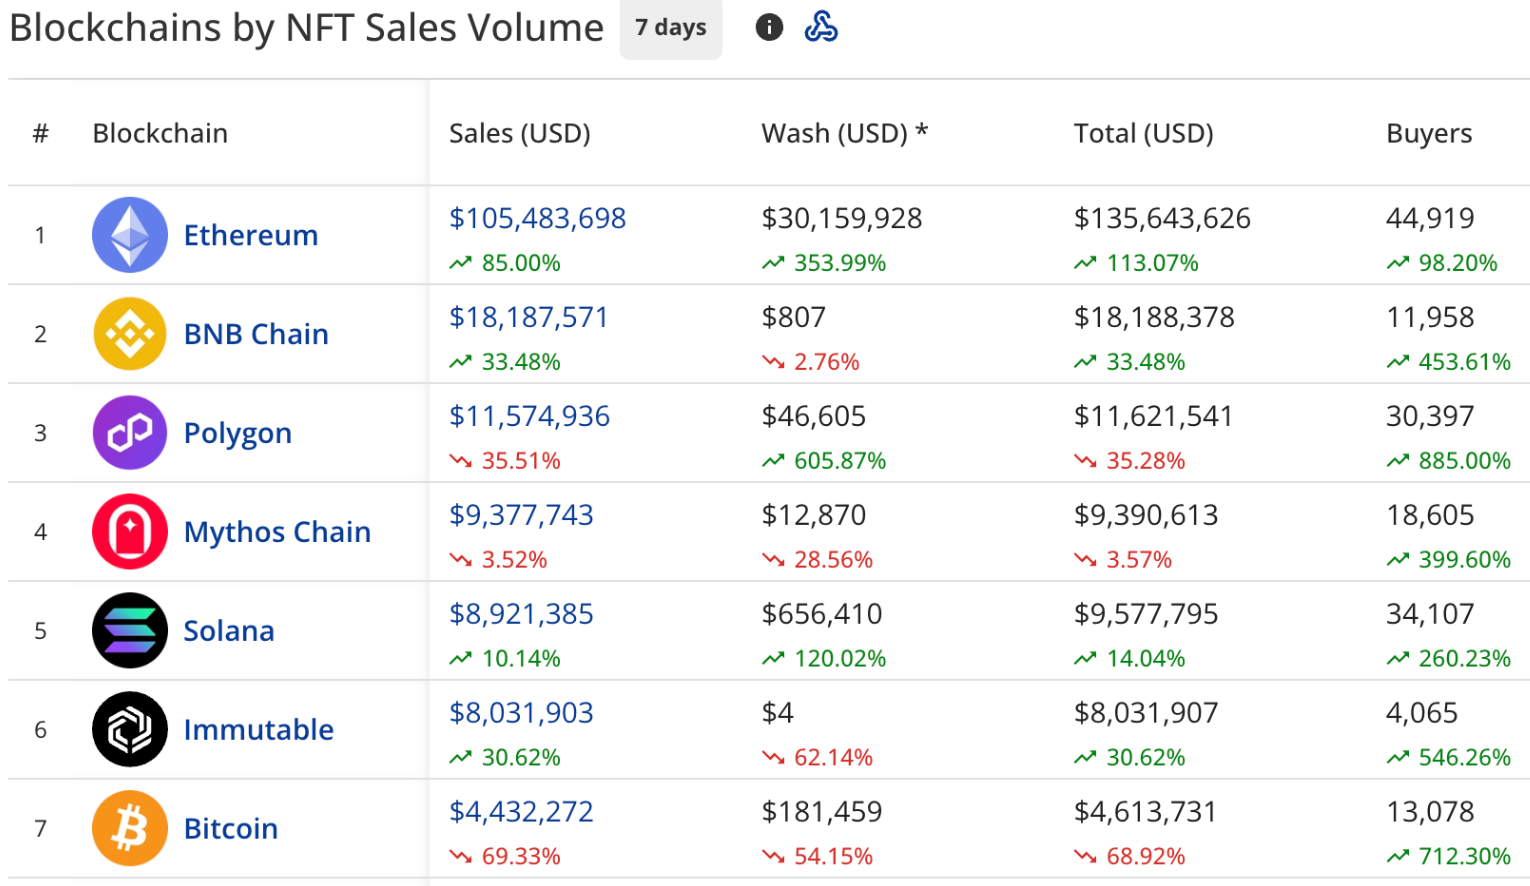Click the Sales (USD) column header

click(x=520, y=133)
